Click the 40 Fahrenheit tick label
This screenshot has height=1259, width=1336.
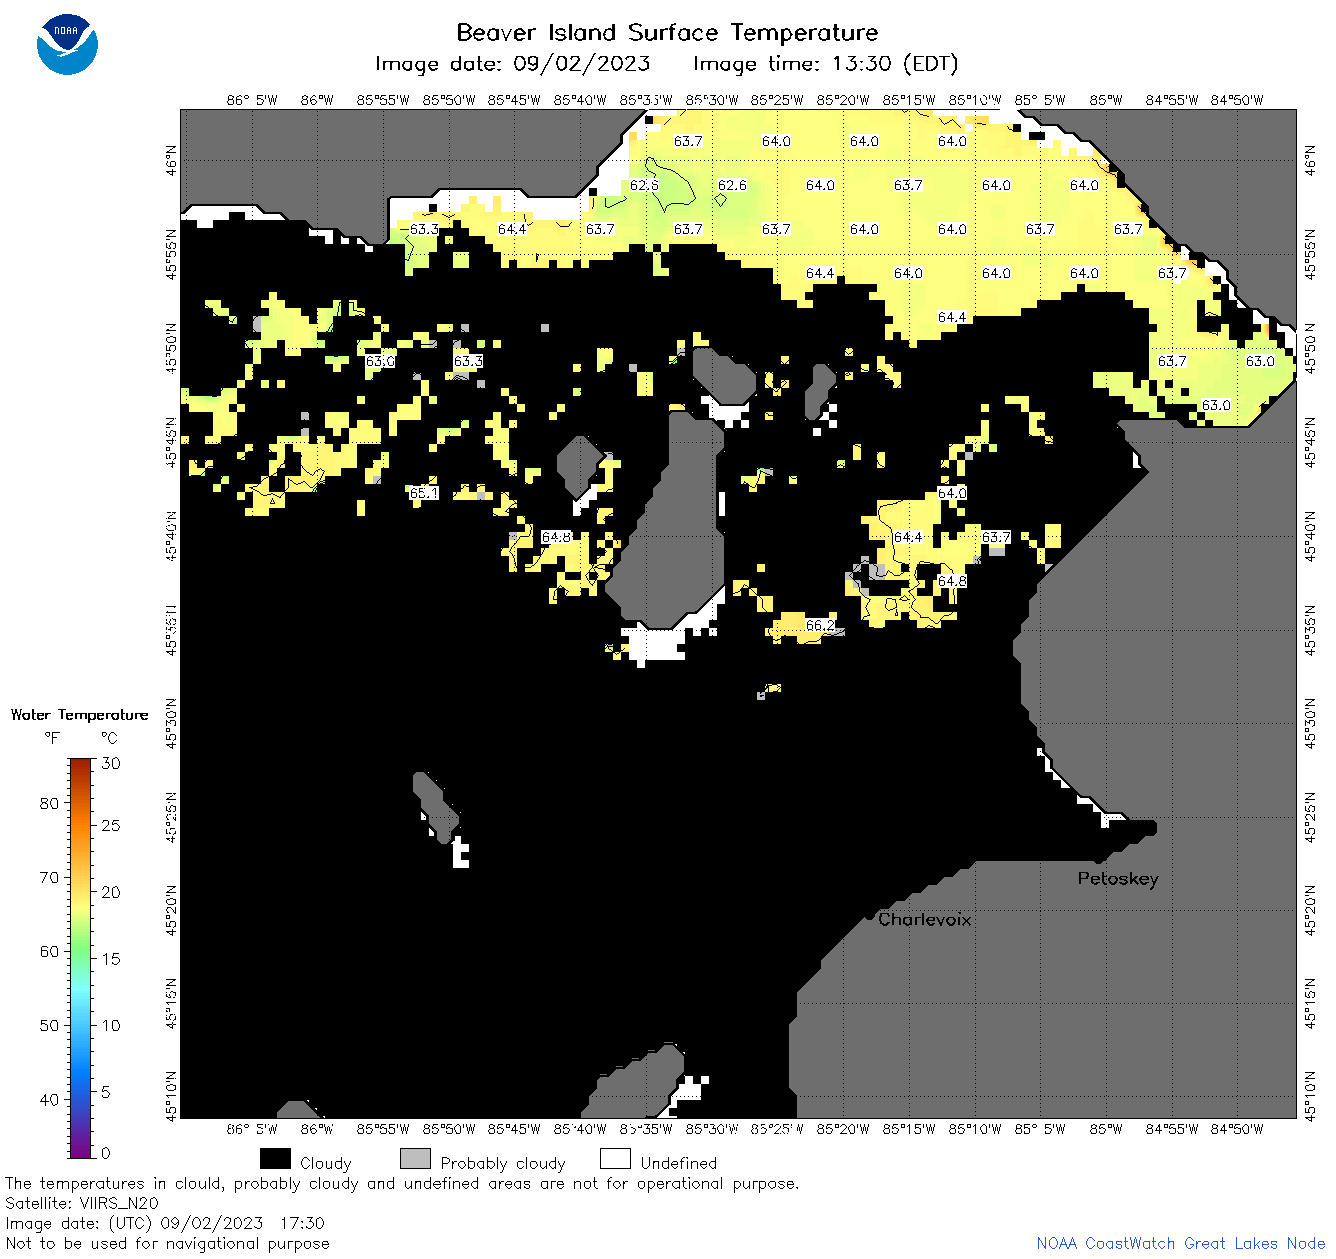pyautogui.click(x=49, y=1099)
